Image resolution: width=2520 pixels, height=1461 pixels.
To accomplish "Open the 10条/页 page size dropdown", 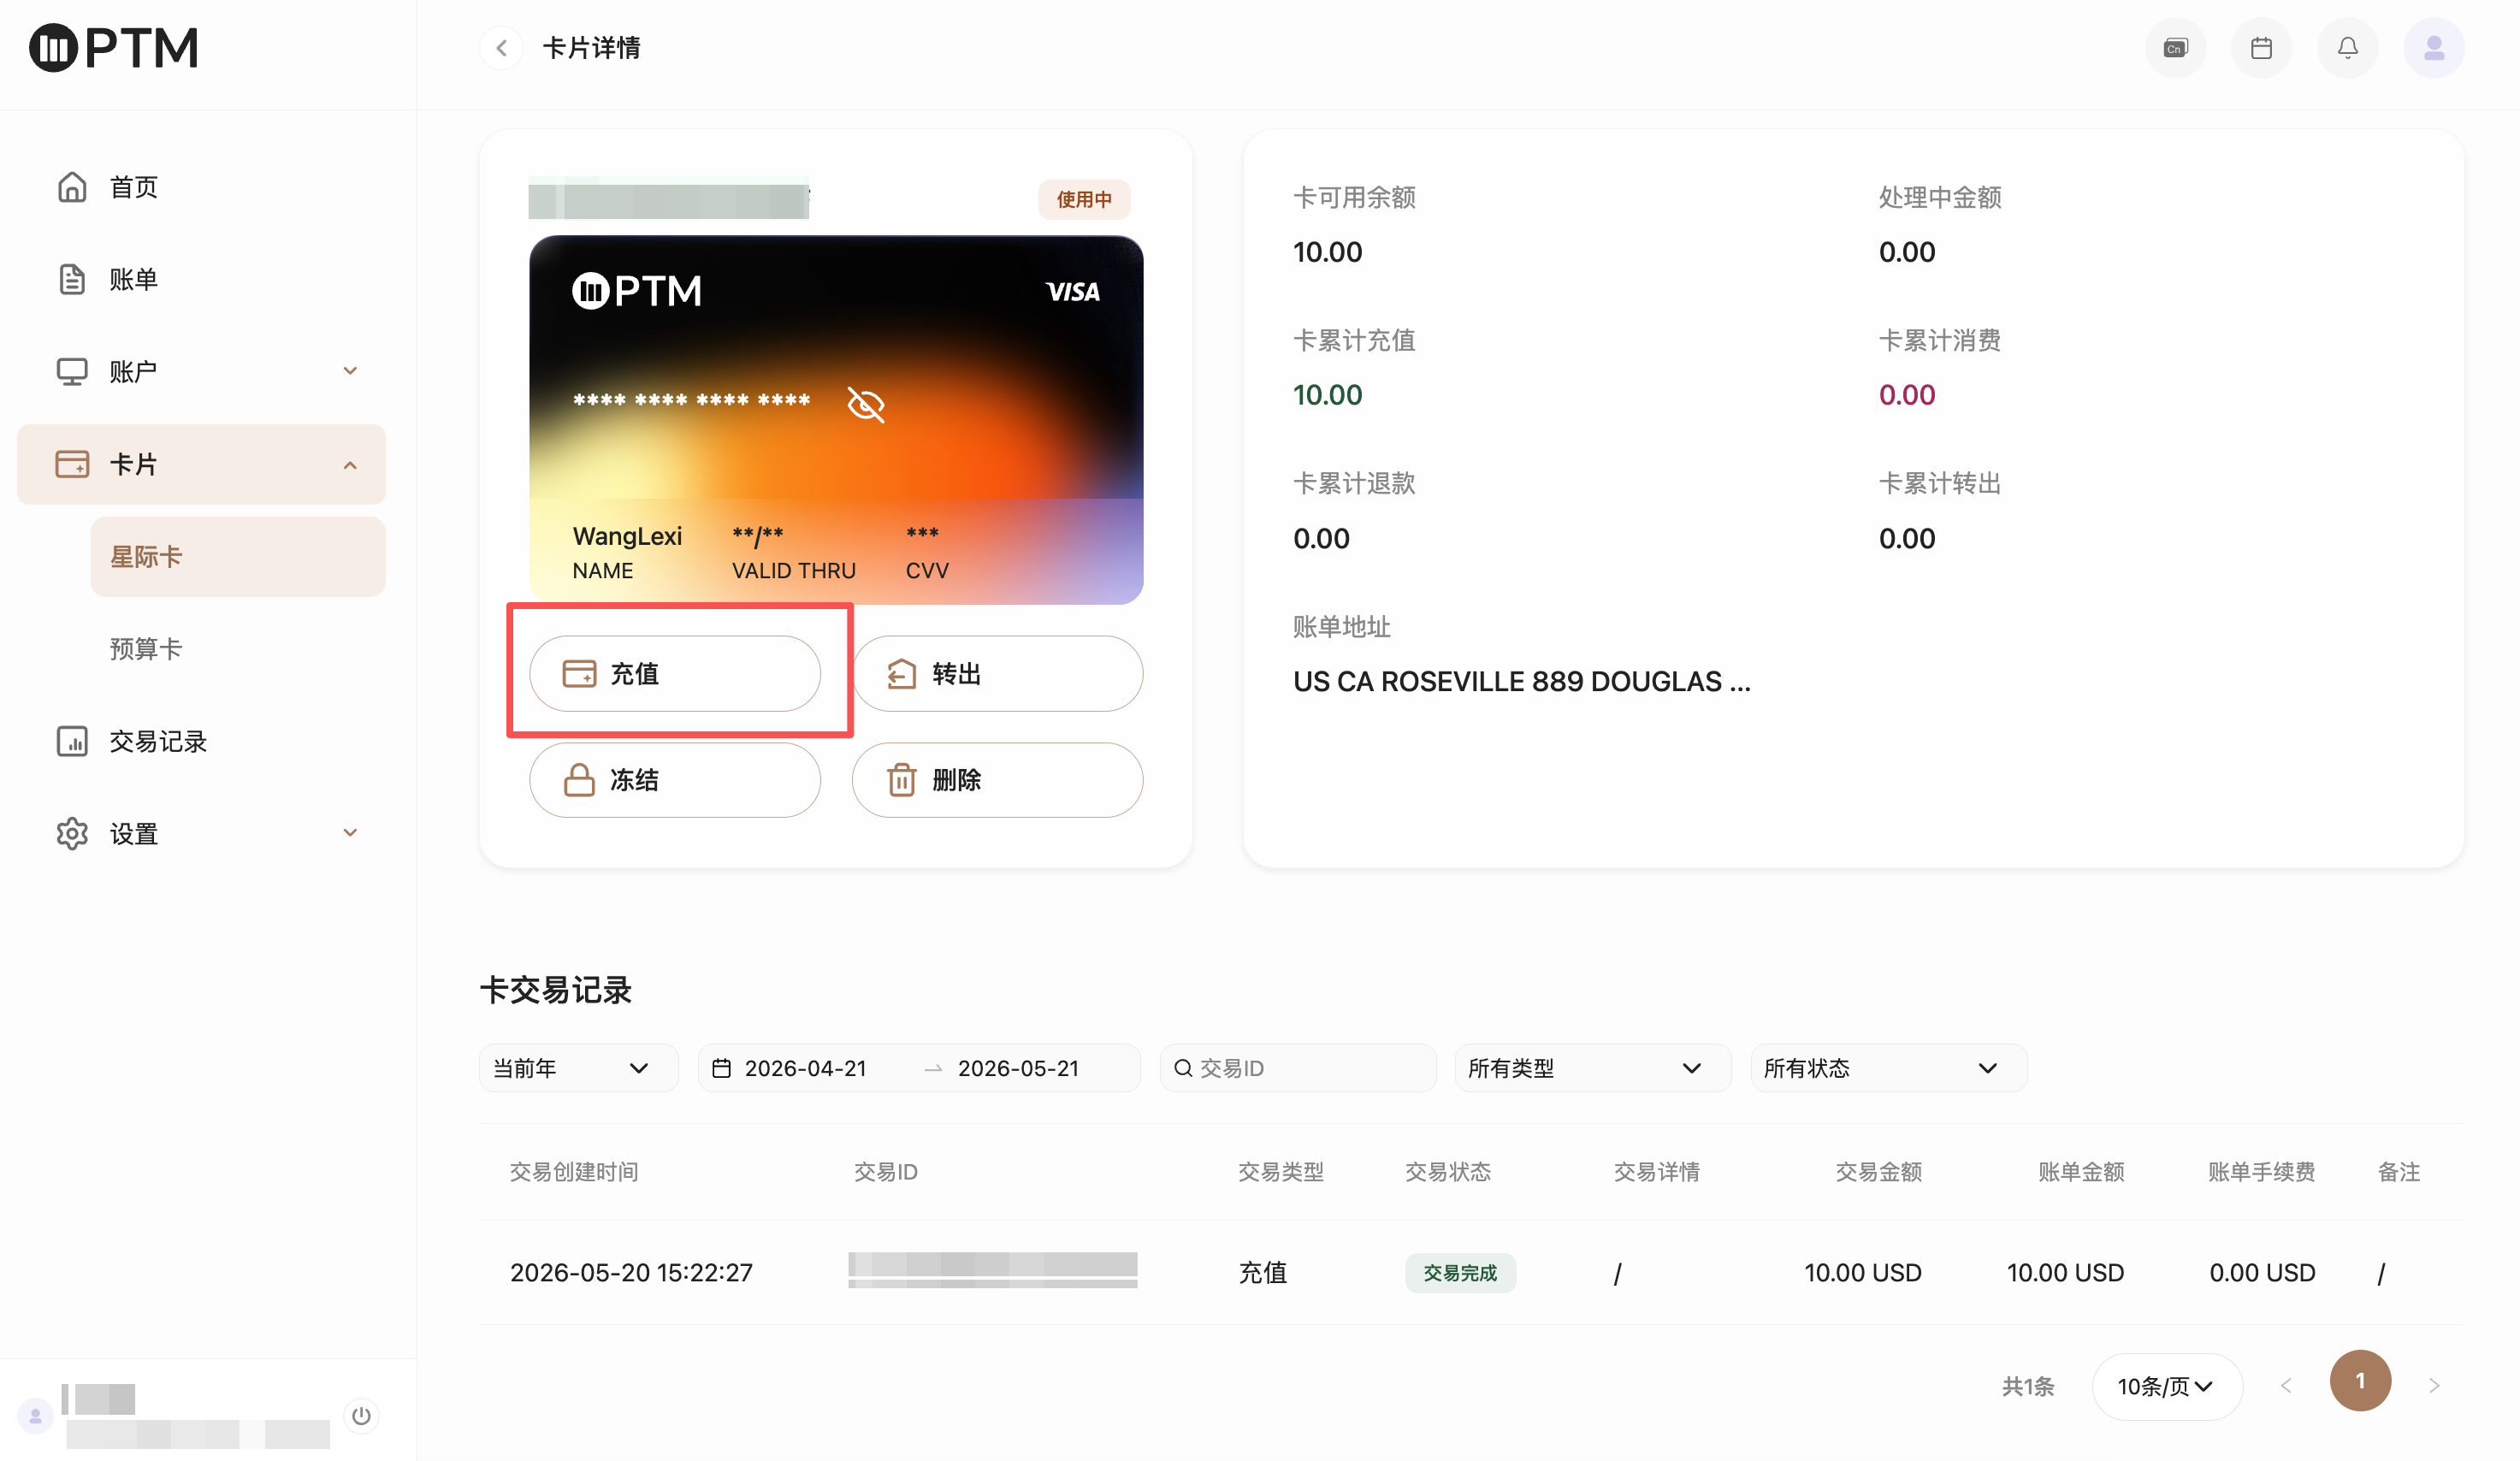I will coord(2166,1385).
